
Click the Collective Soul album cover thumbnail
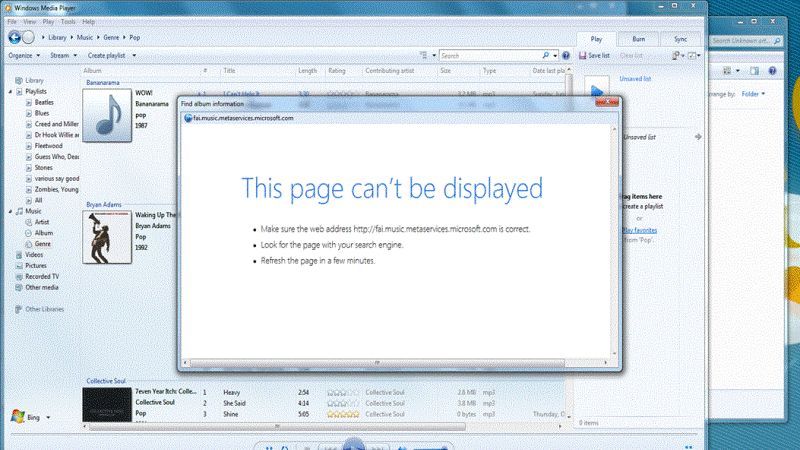pos(107,405)
